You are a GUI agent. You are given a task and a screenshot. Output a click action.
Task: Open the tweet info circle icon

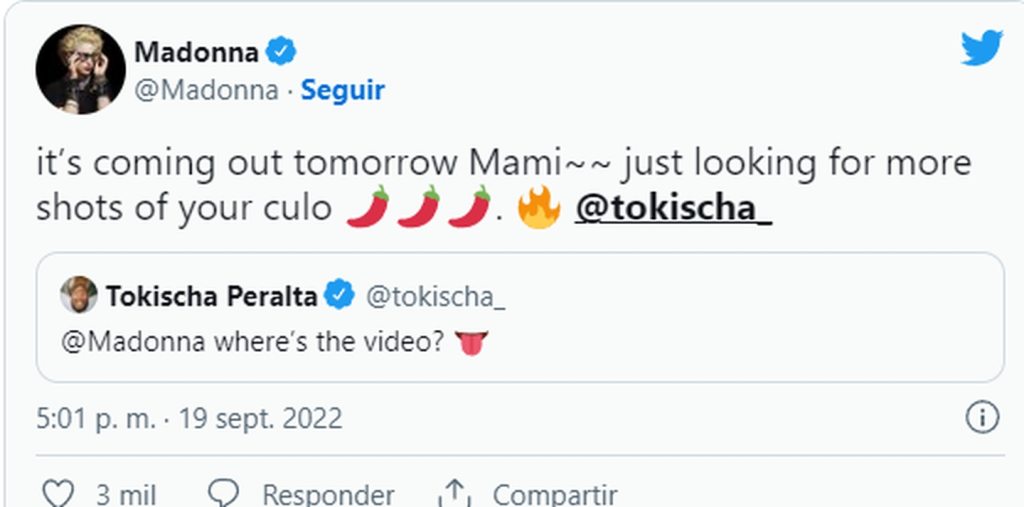982,418
